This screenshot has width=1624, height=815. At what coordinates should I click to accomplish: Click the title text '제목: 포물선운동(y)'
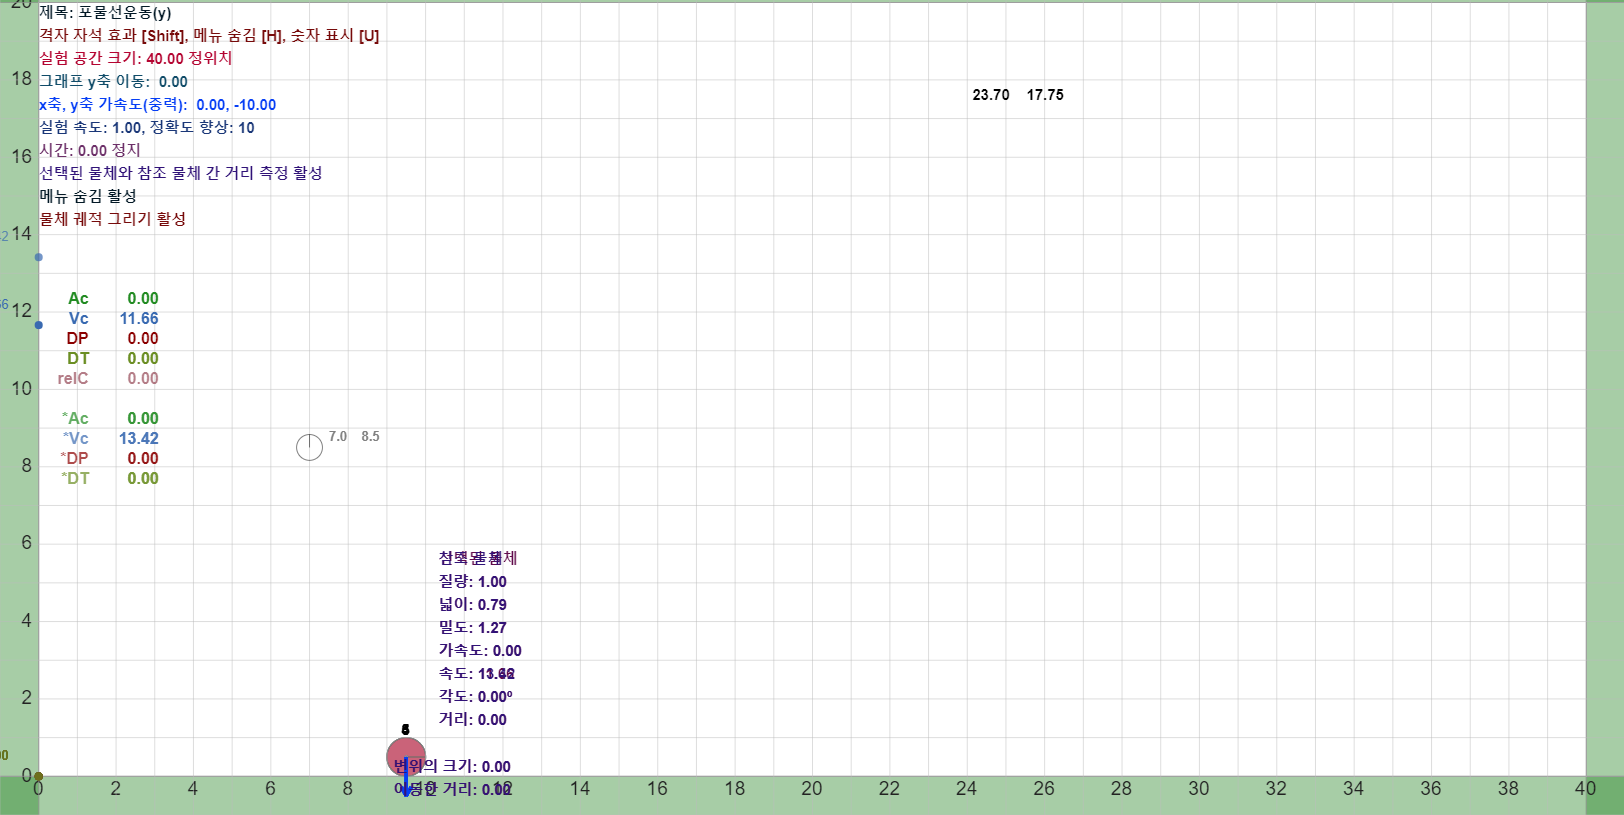pos(105,13)
